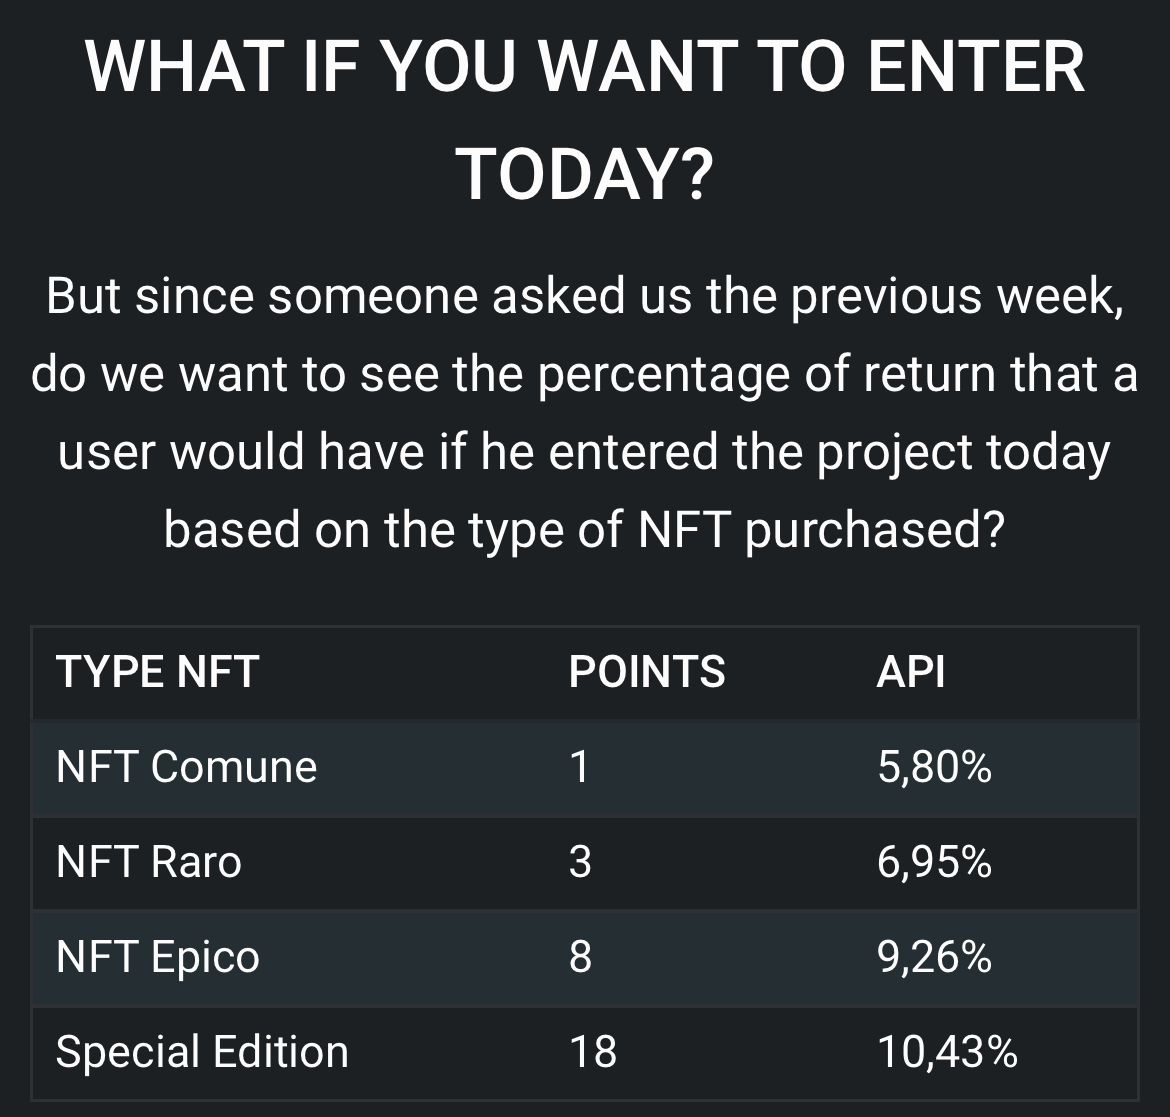Click the API column header
The height and width of the screenshot is (1117, 1170).
click(x=910, y=672)
